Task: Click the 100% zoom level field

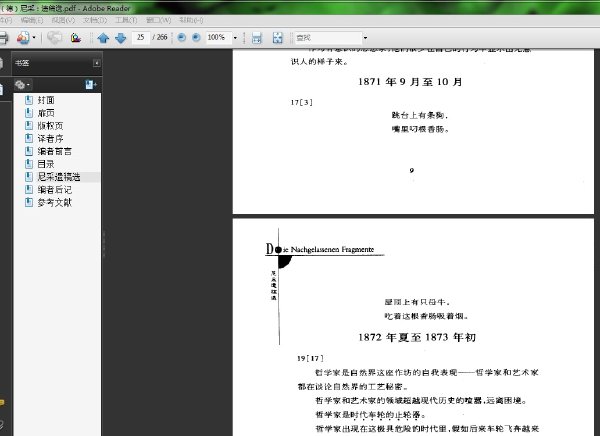Action: [x=218, y=38]
